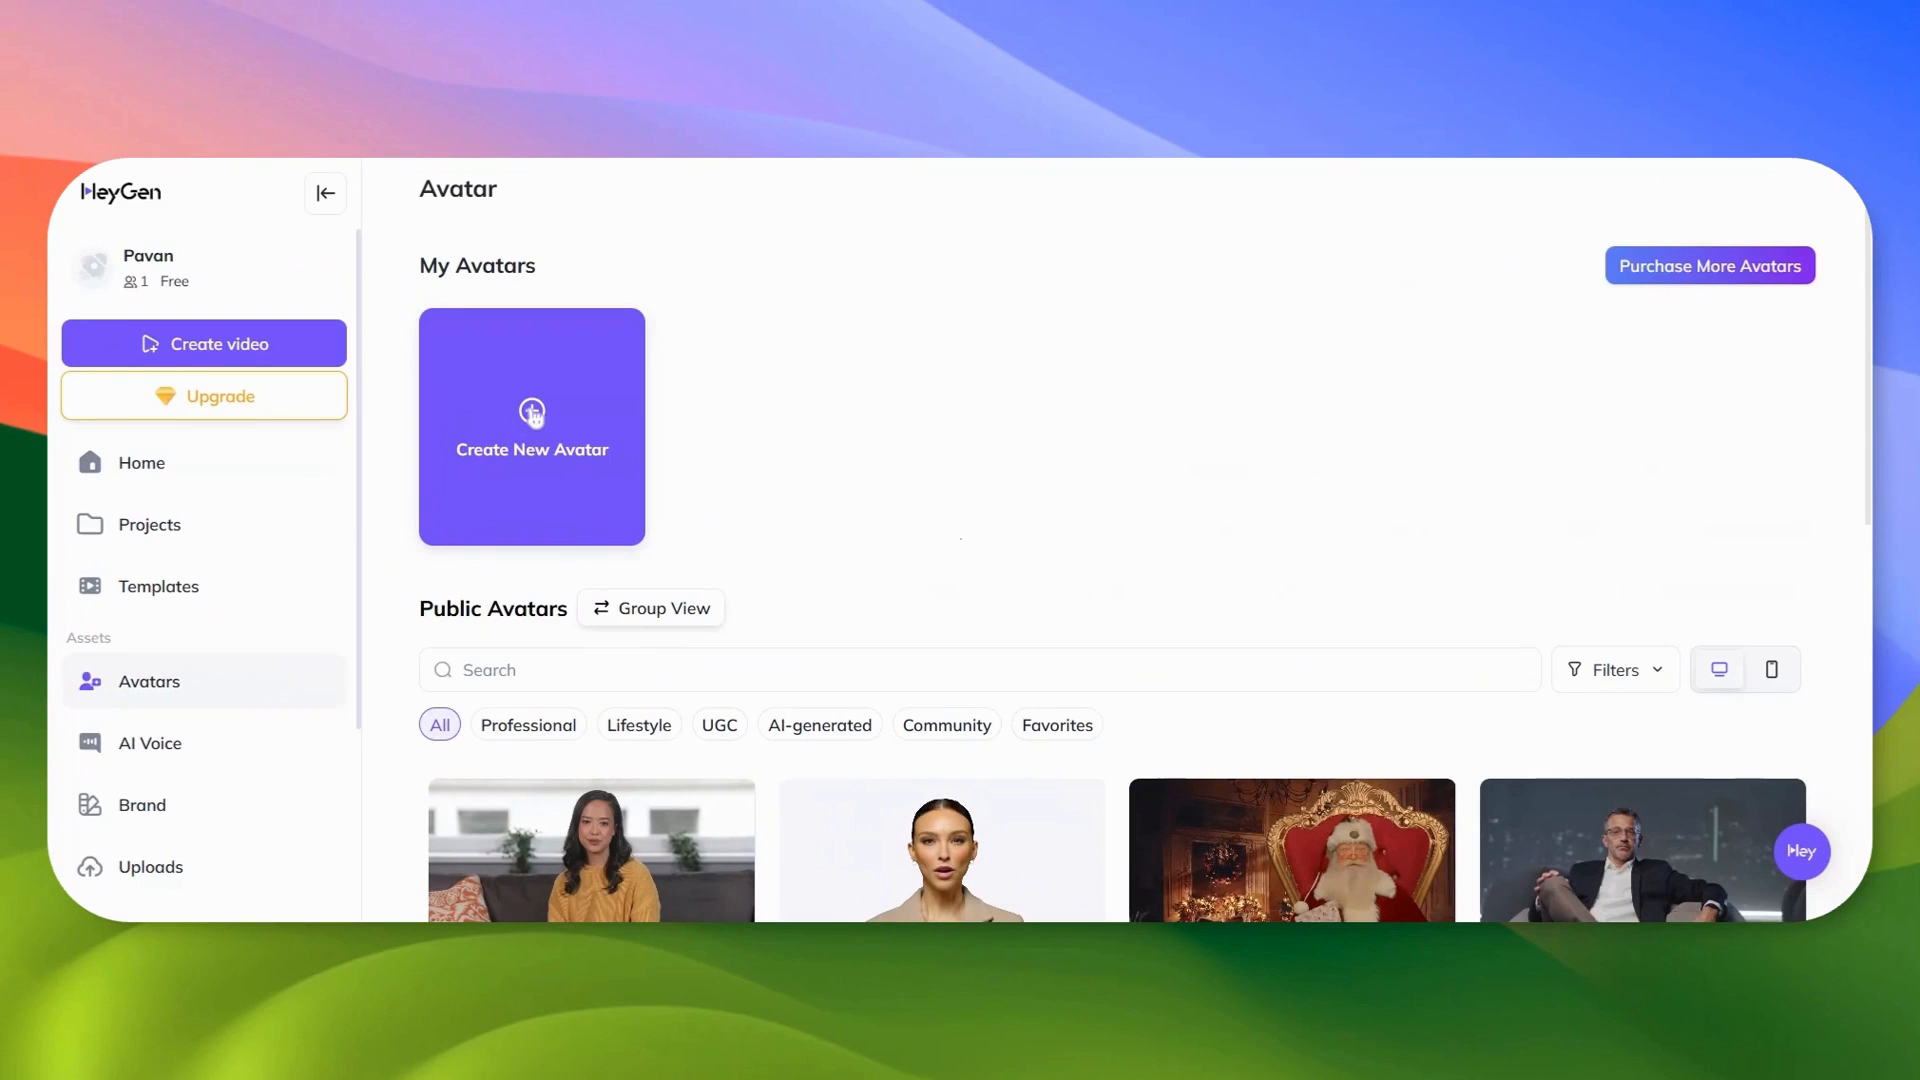Click the Home icon in the sidebar
Screen dimensions: 1920x1080
click(89, 462)
